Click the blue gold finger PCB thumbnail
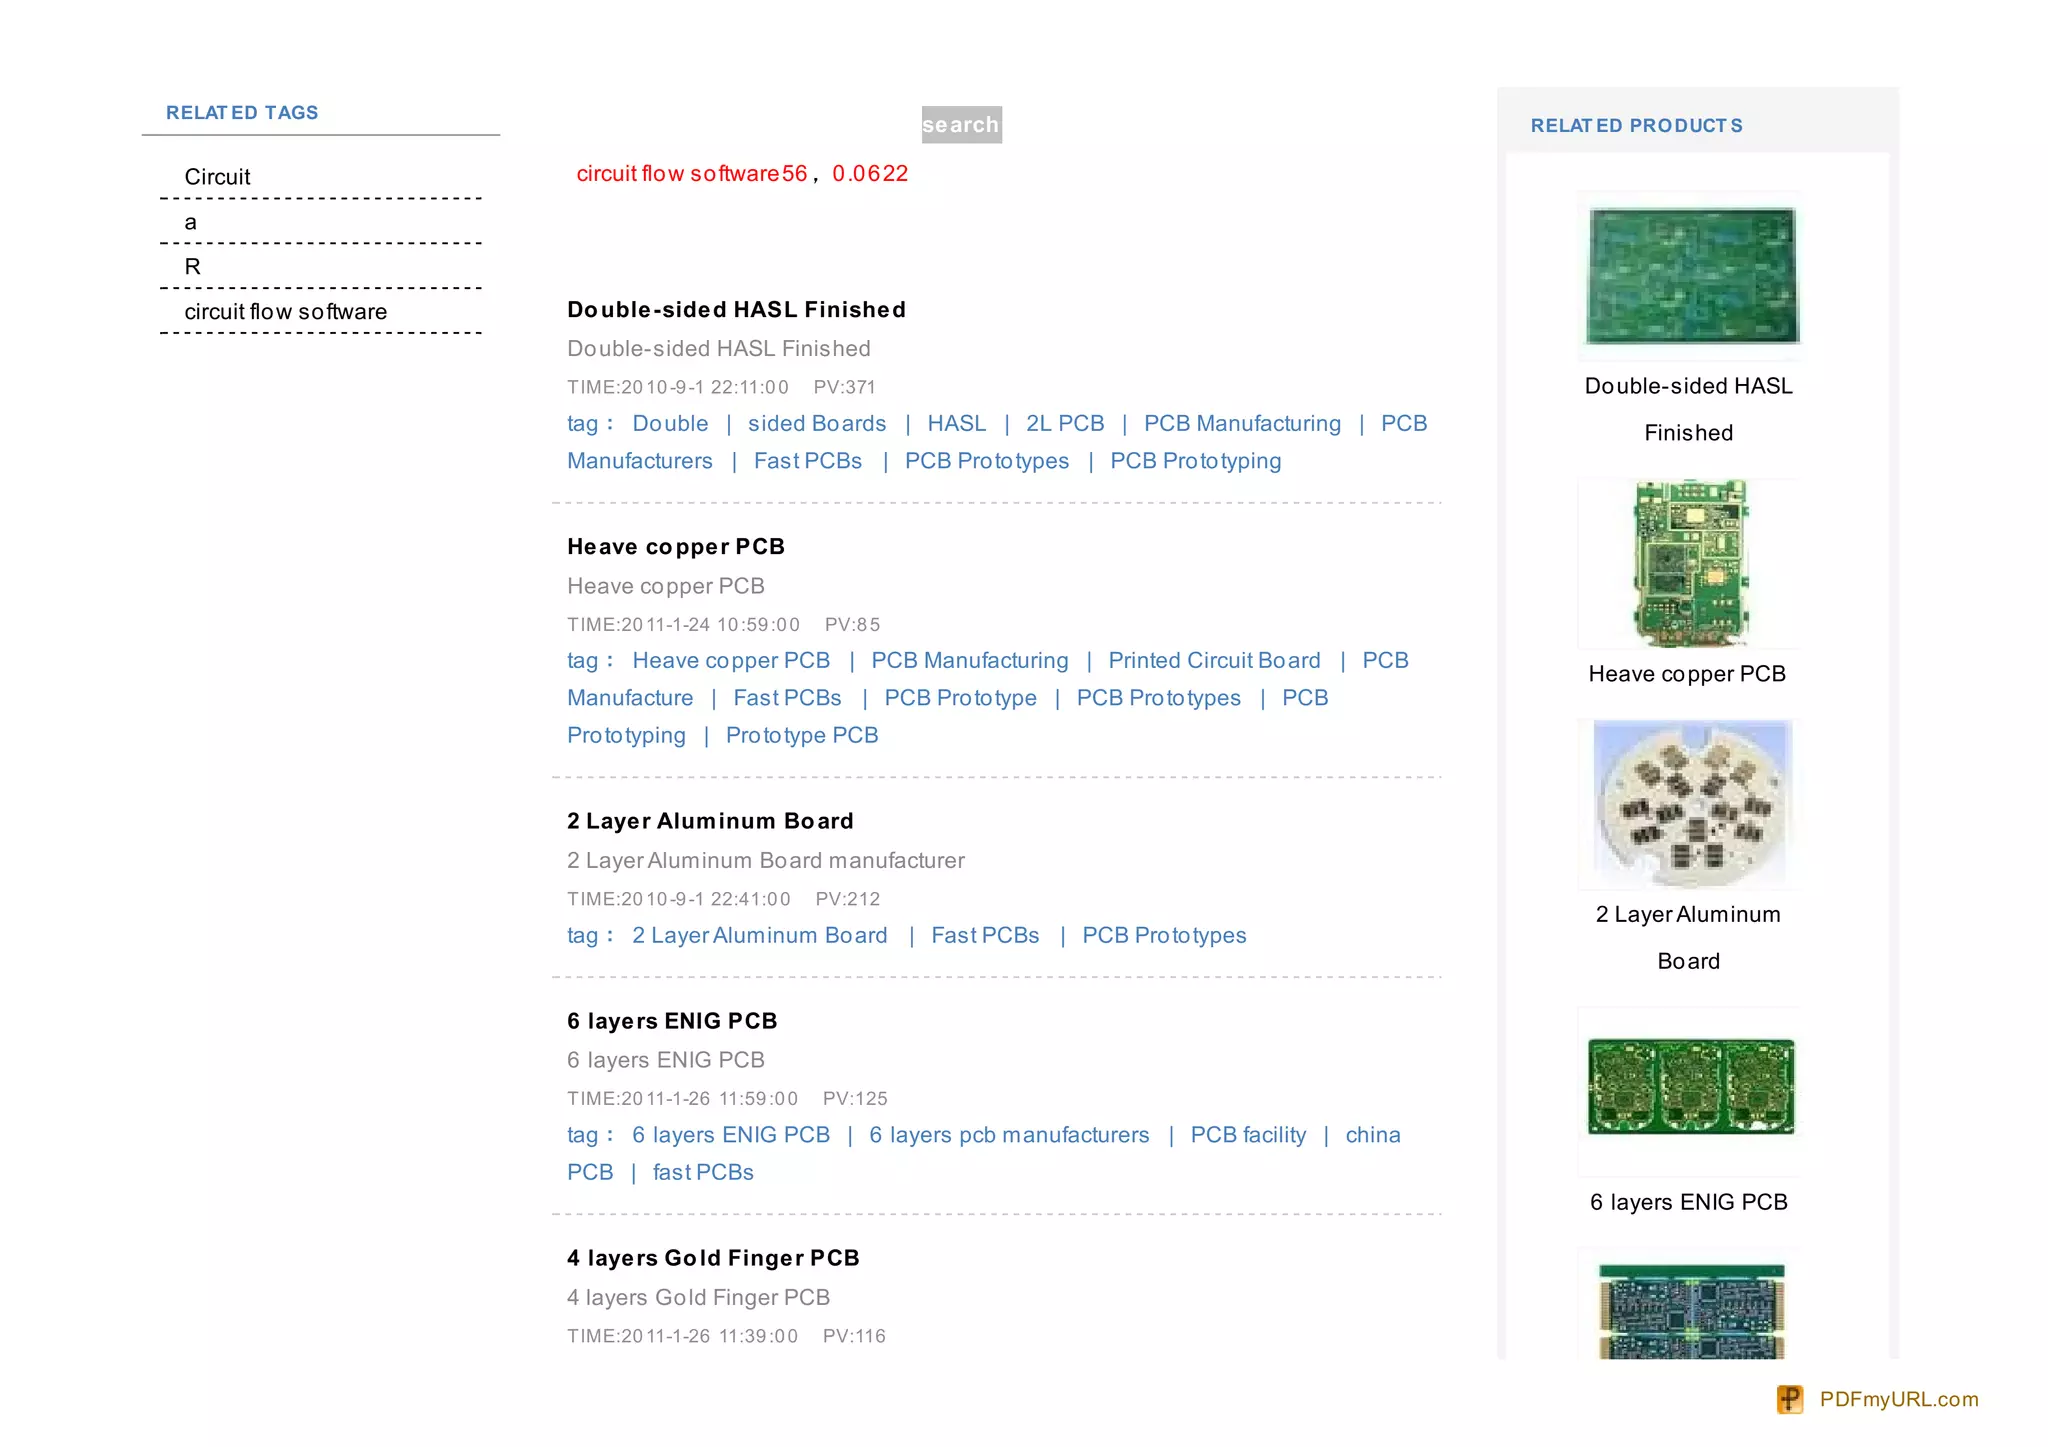The height and width of the screenshot is (1447, 2048). (x=1690, y=1310)
